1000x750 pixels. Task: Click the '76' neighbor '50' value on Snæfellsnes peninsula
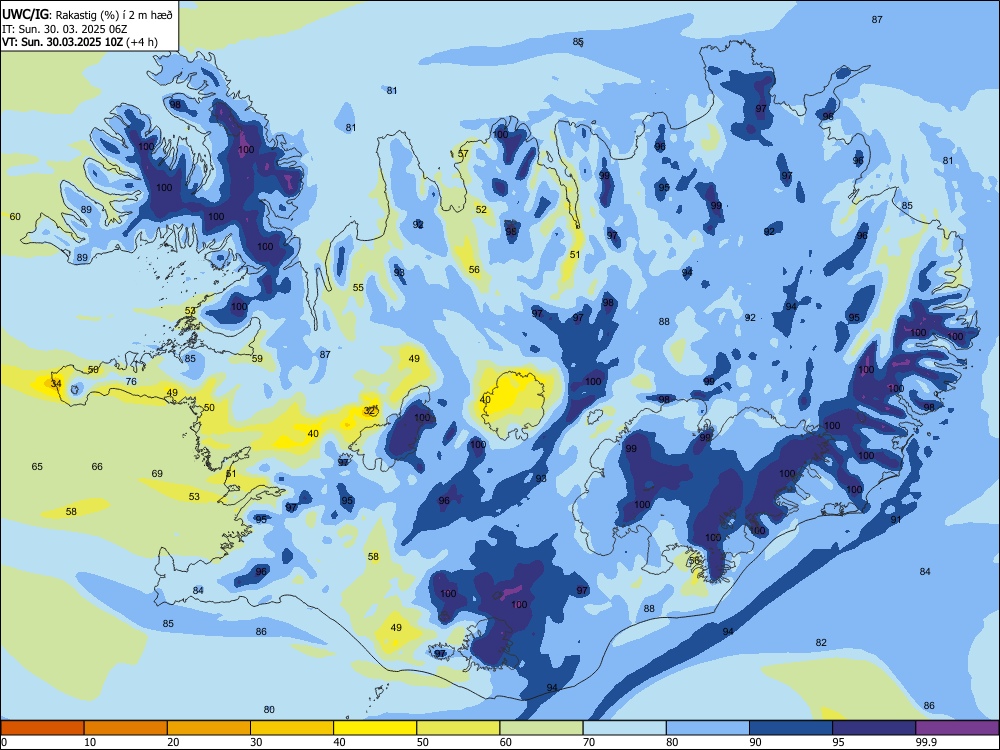click(93, 369)
